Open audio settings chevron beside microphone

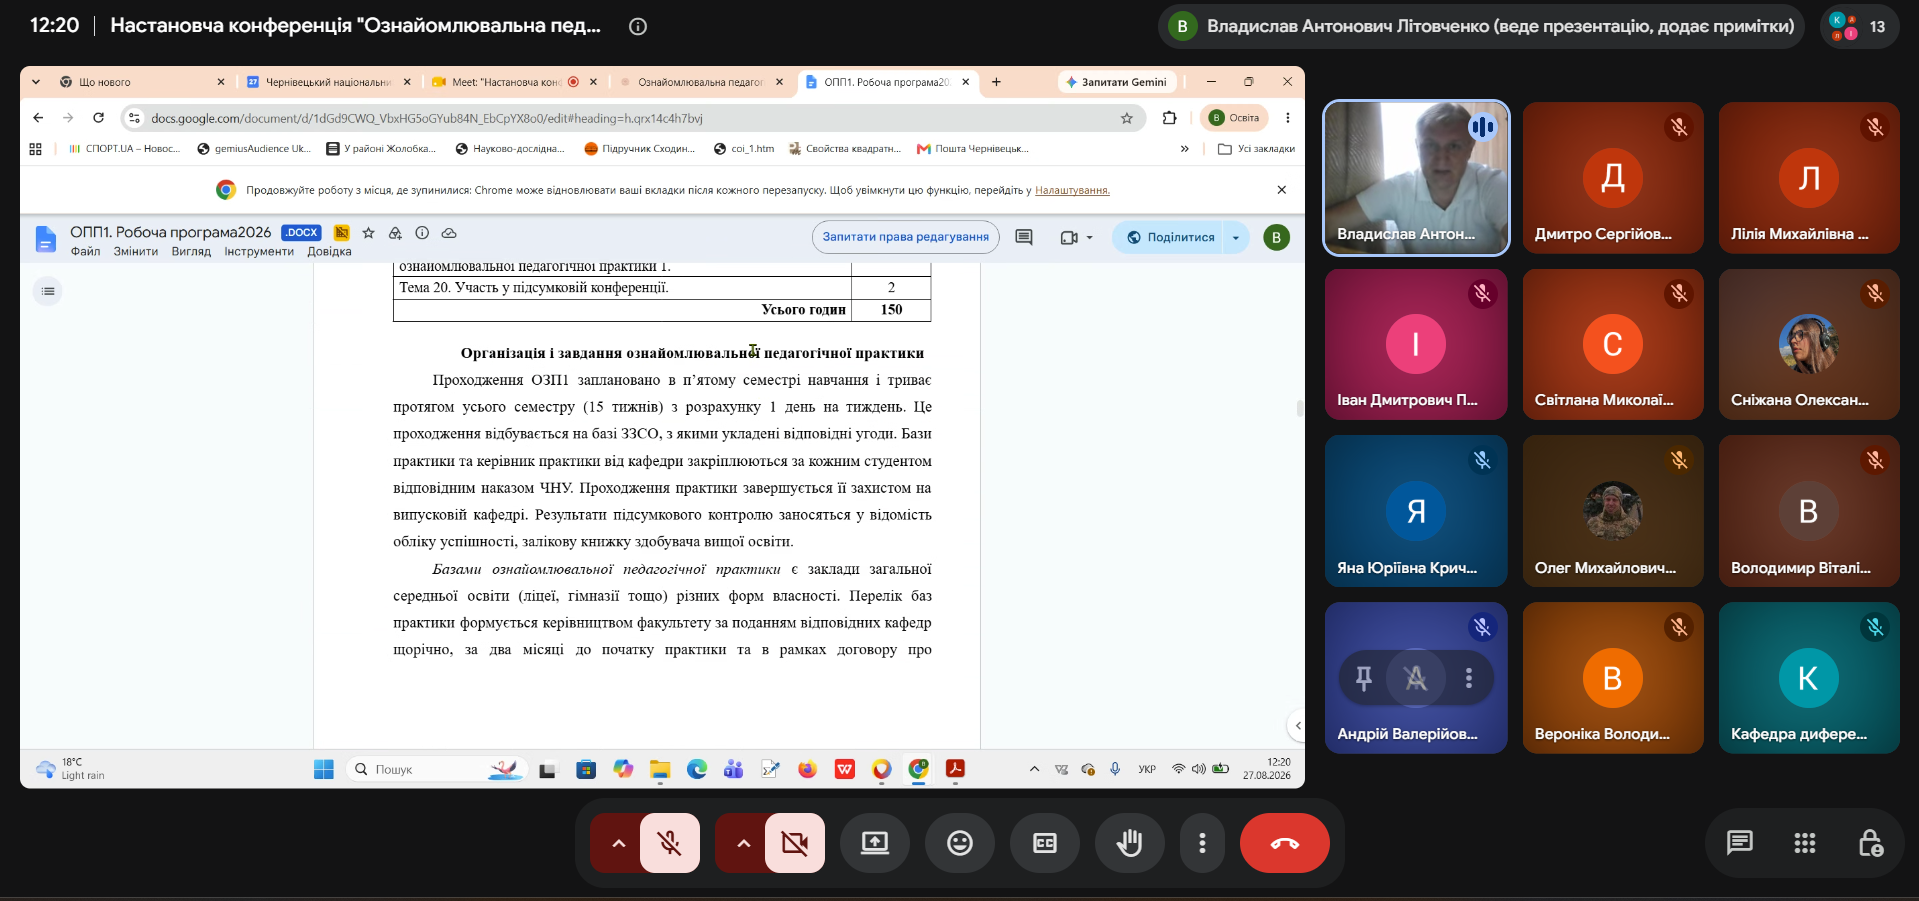618,843
